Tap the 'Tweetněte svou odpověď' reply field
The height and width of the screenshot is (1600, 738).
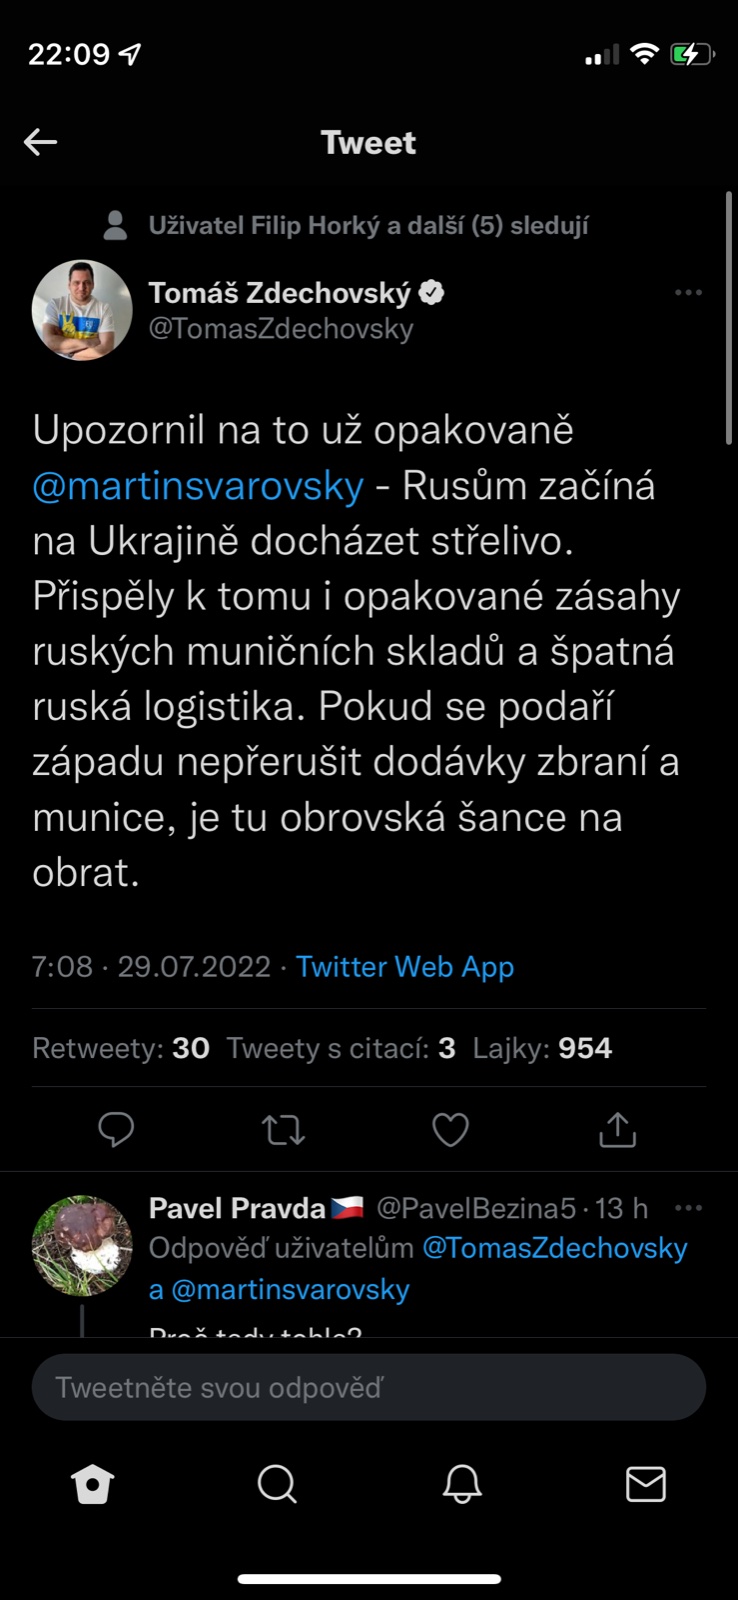pos(368,1387)
